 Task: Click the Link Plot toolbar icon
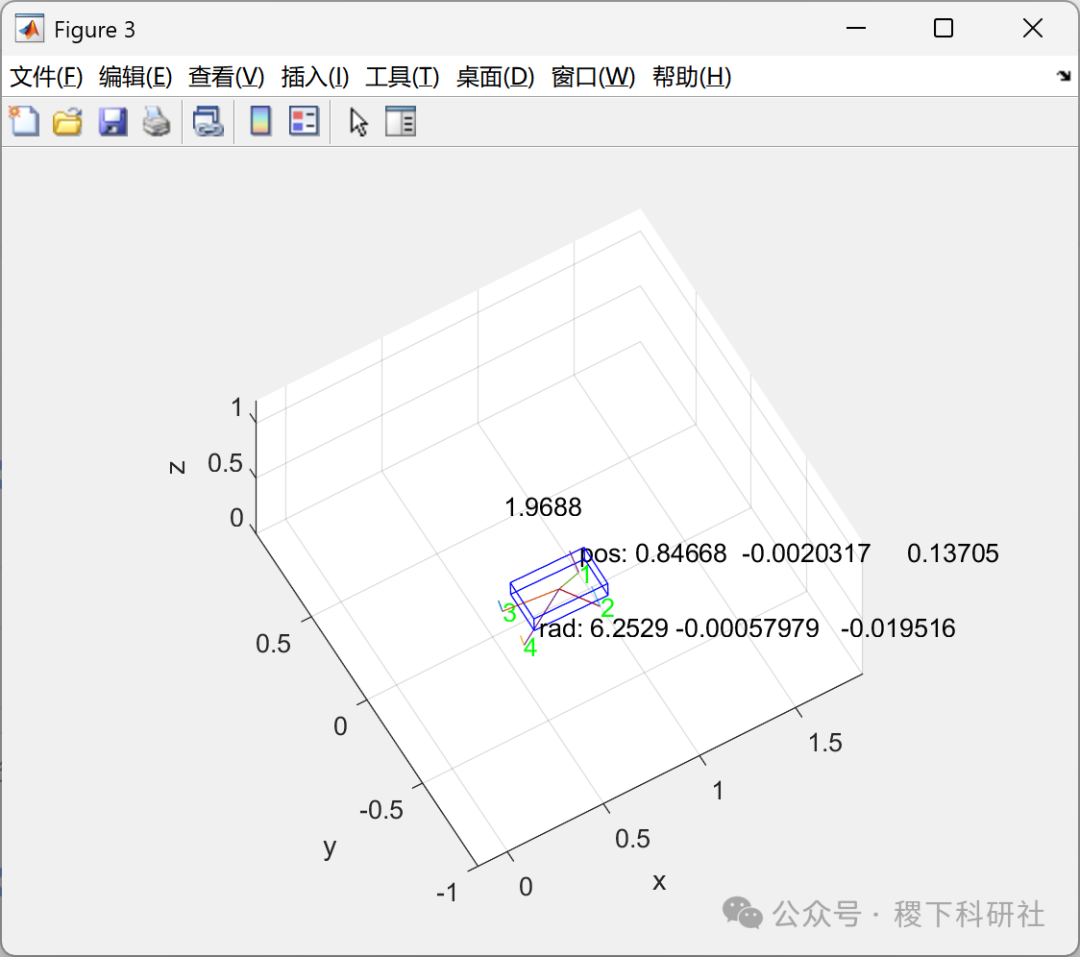coord(208,121)
